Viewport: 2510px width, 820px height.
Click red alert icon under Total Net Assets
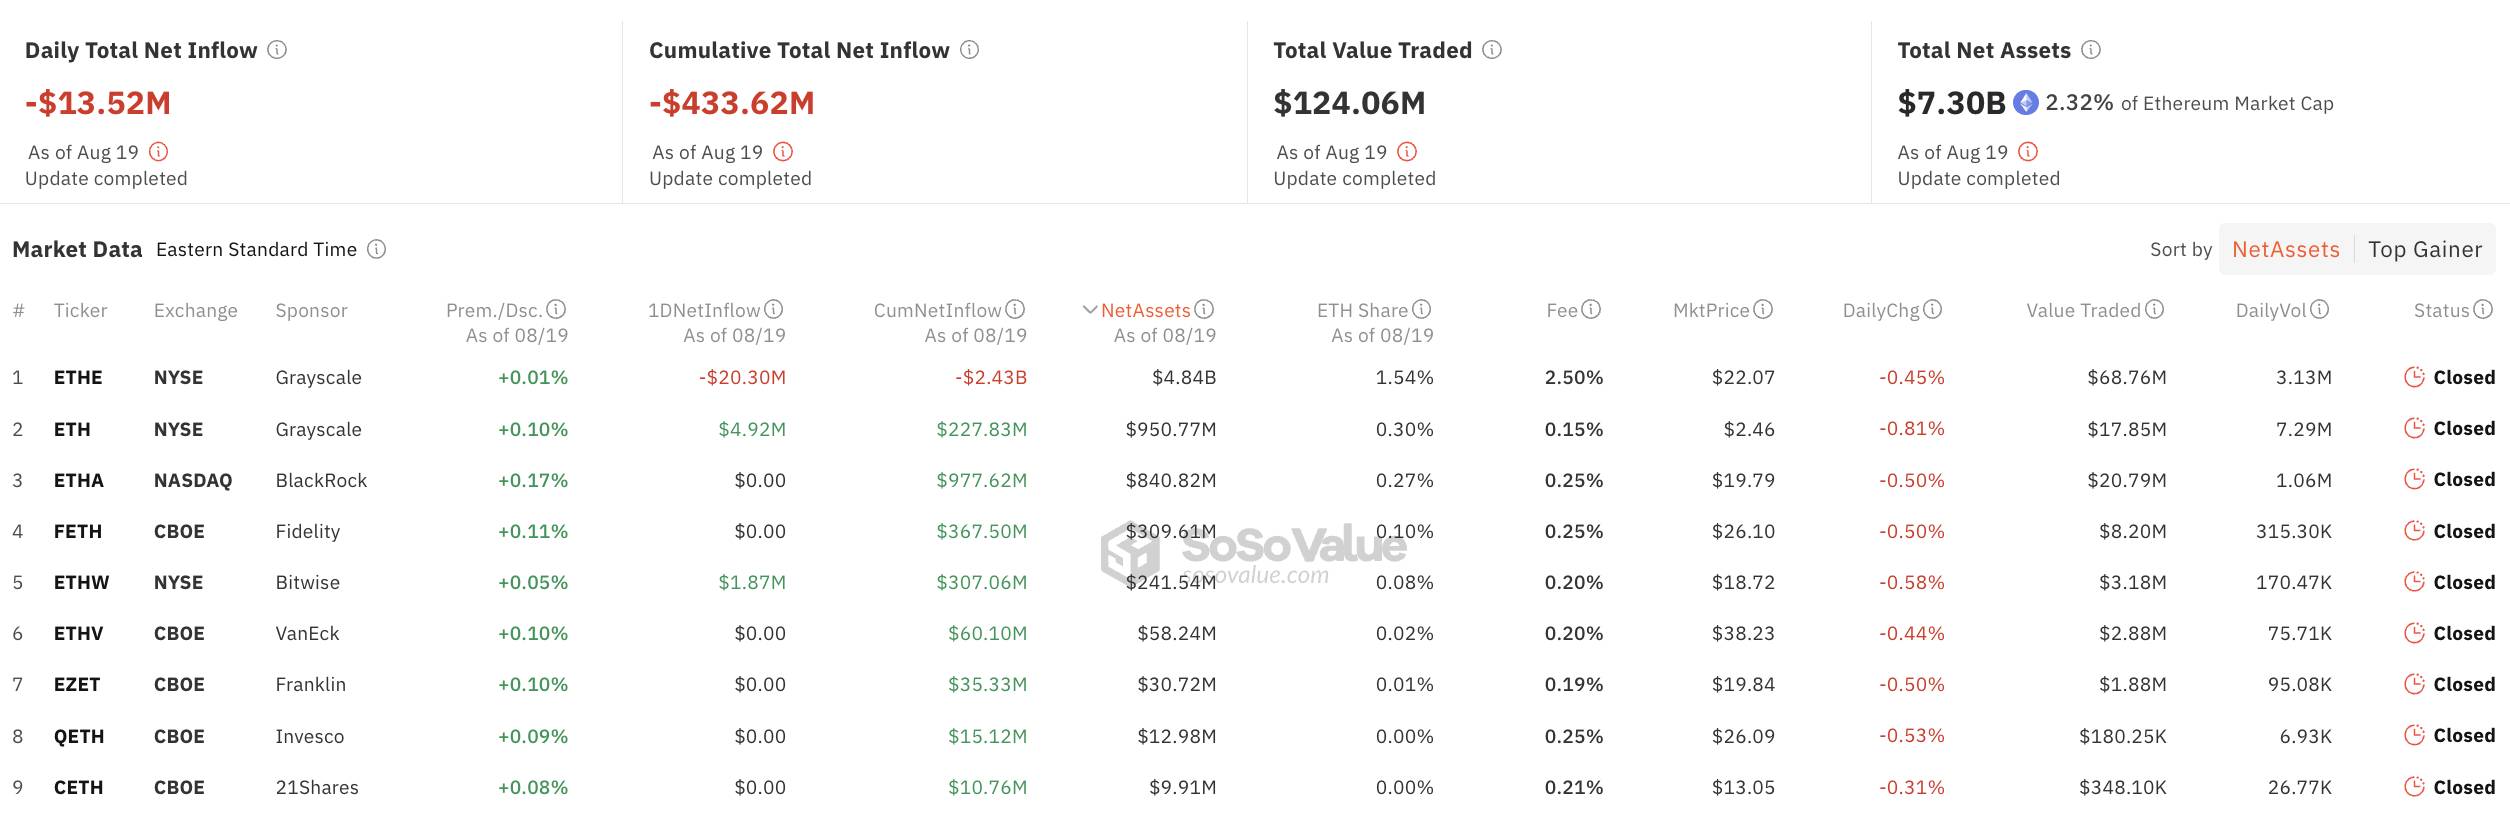click(2028, 152)
